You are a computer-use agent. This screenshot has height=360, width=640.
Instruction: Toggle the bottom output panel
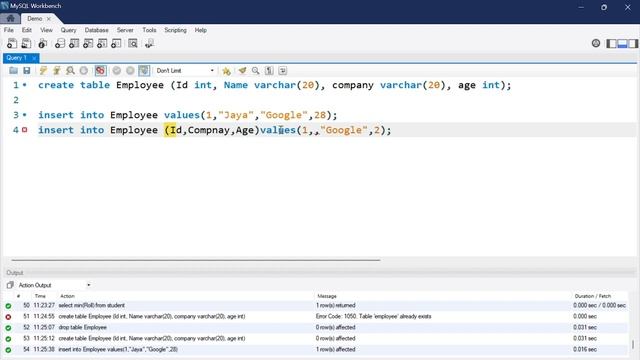pyautogui.click(x=622, y=43)
